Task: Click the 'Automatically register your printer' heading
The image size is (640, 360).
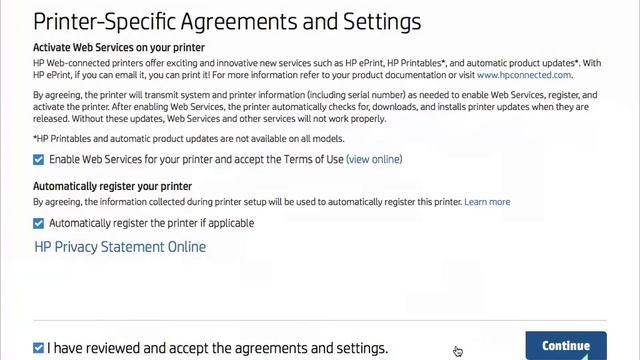Action: (112, 186)
